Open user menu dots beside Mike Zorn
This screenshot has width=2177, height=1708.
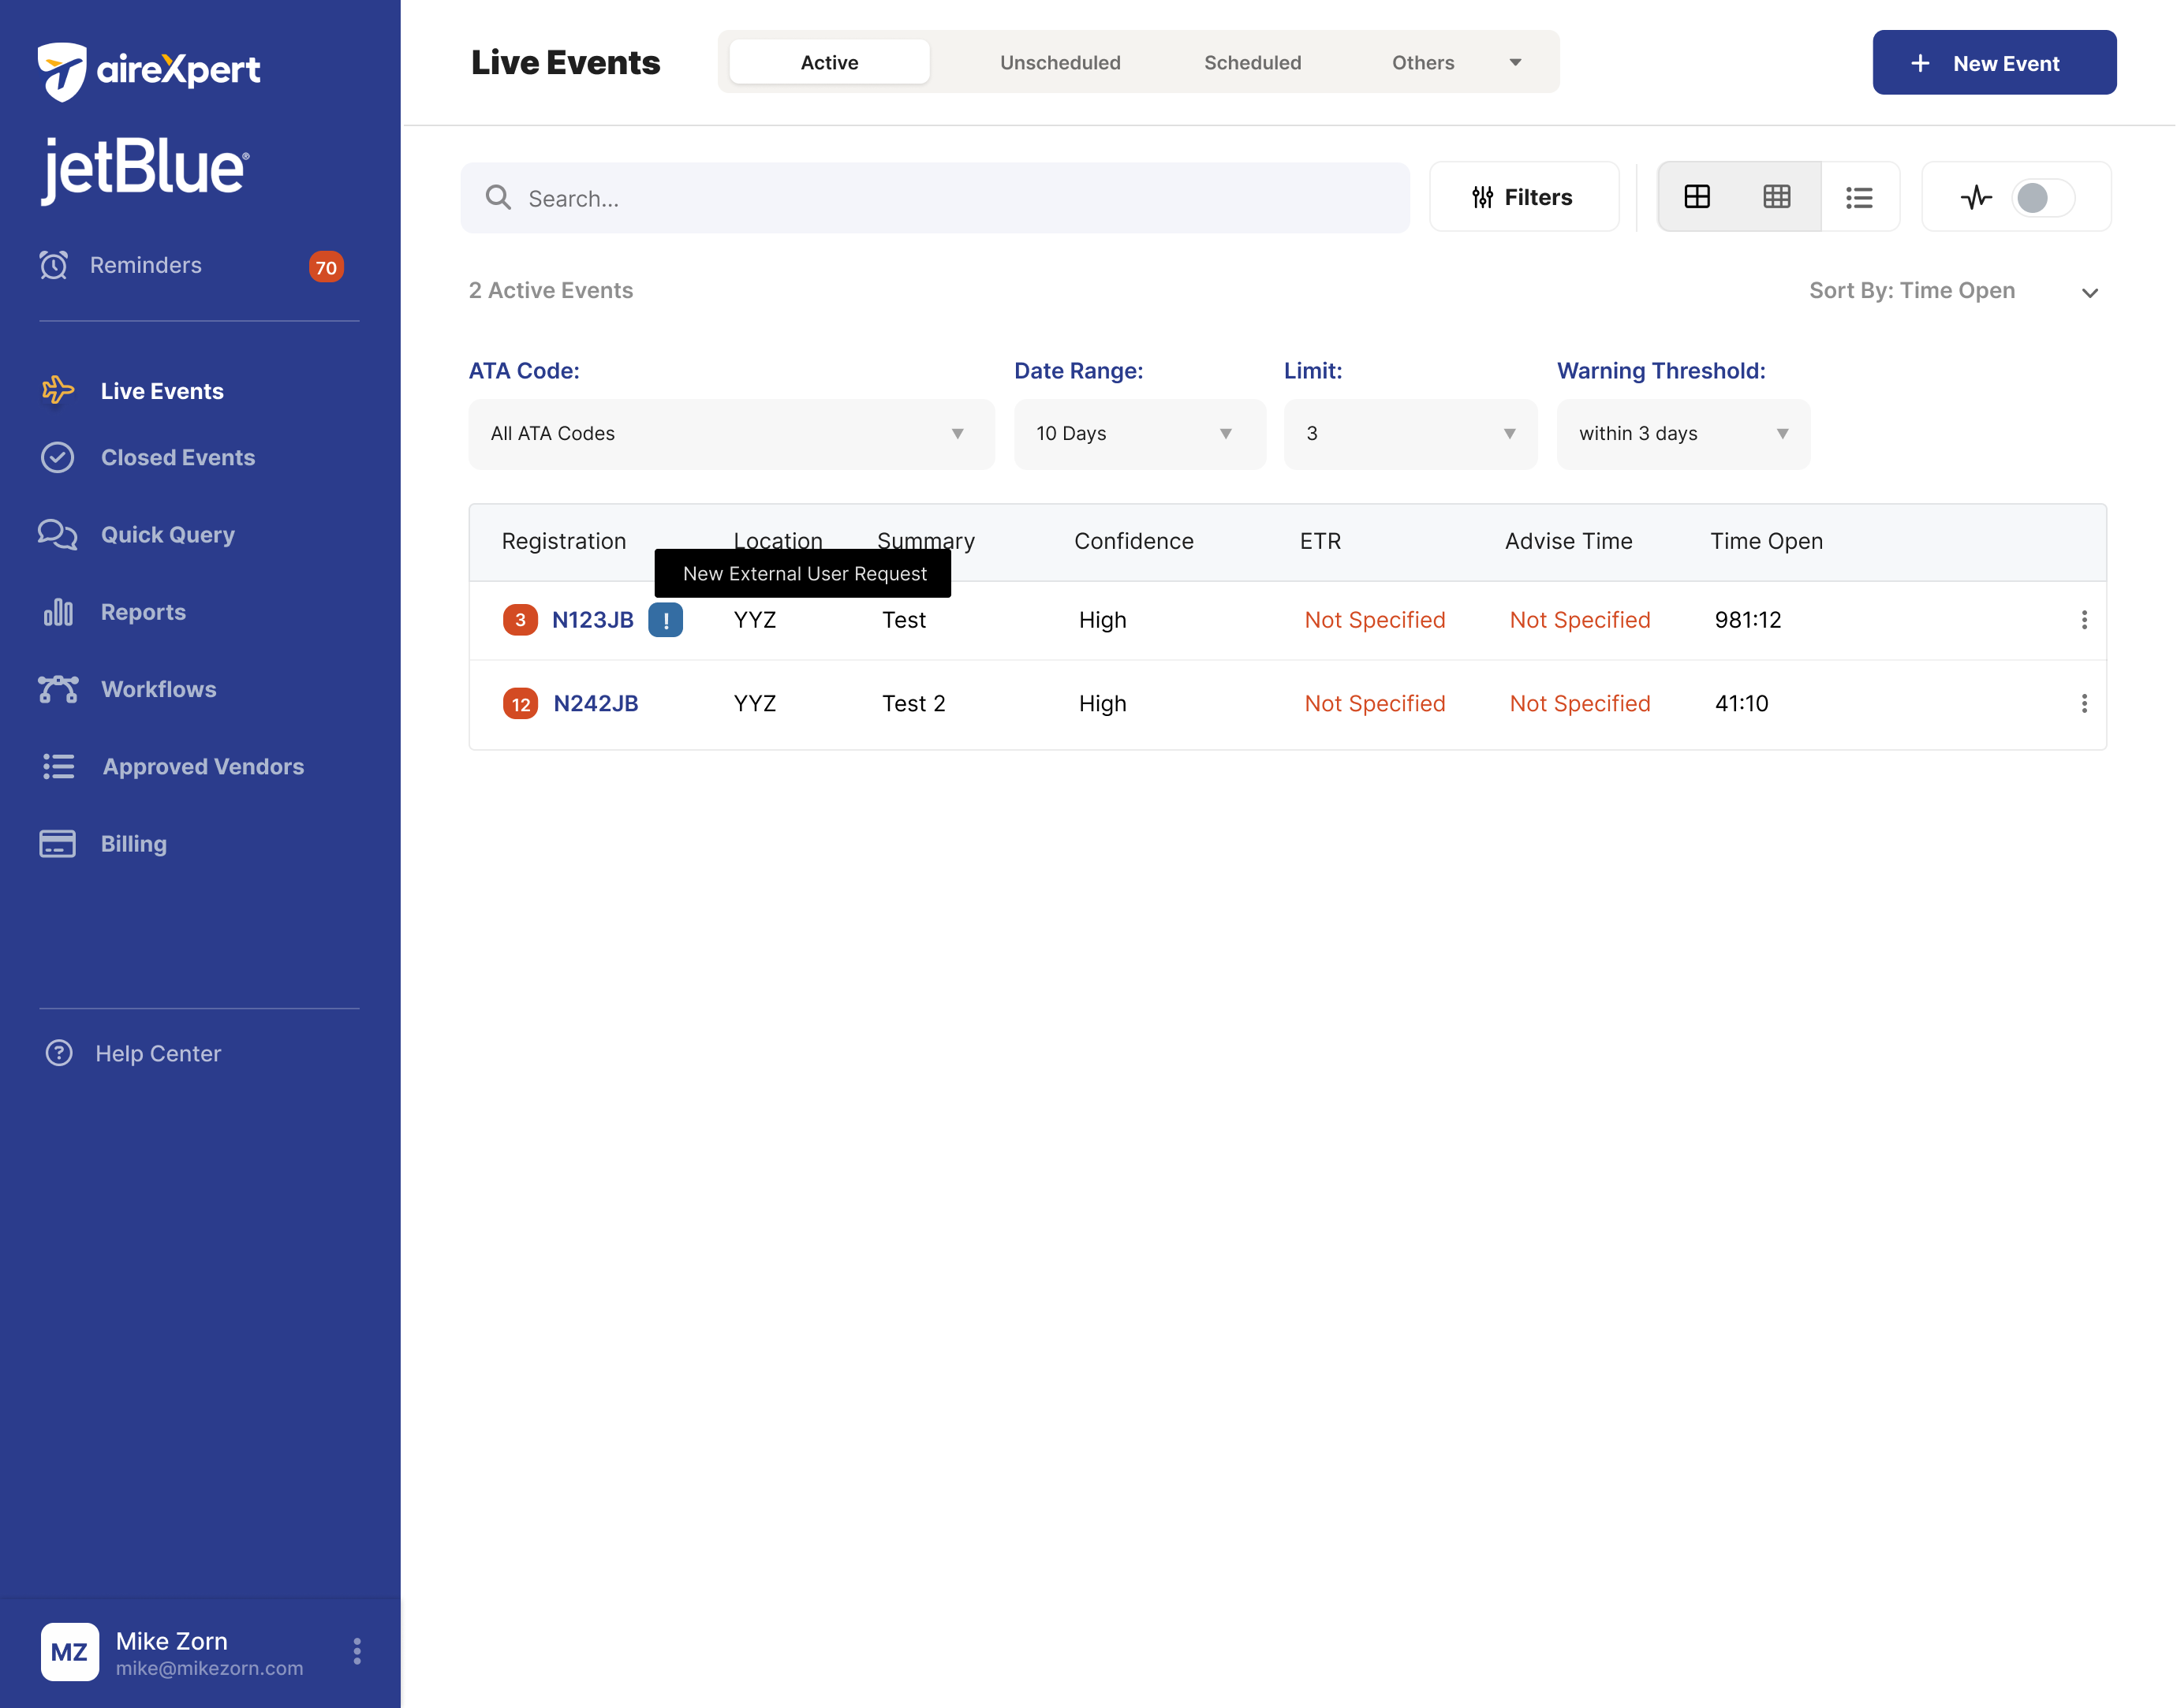pyautogui.click(x=357, y=1651)
